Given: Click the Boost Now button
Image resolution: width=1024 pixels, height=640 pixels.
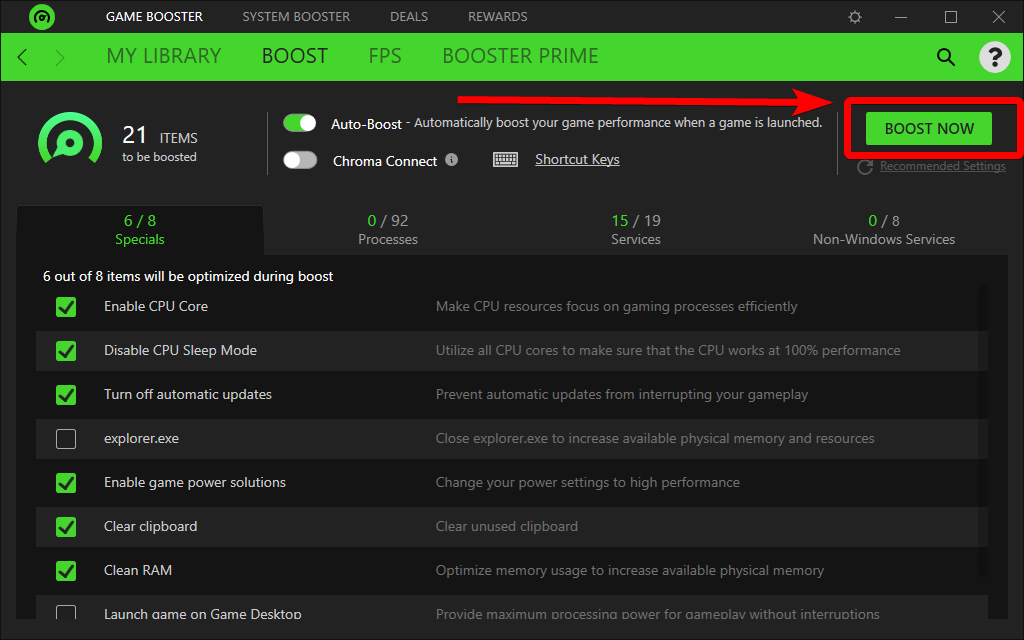Looking at the screenshot, I should (929, 129).
